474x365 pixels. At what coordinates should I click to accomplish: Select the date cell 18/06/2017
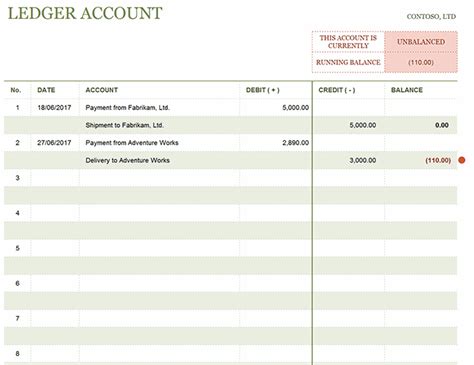click(x=55, y=108)
